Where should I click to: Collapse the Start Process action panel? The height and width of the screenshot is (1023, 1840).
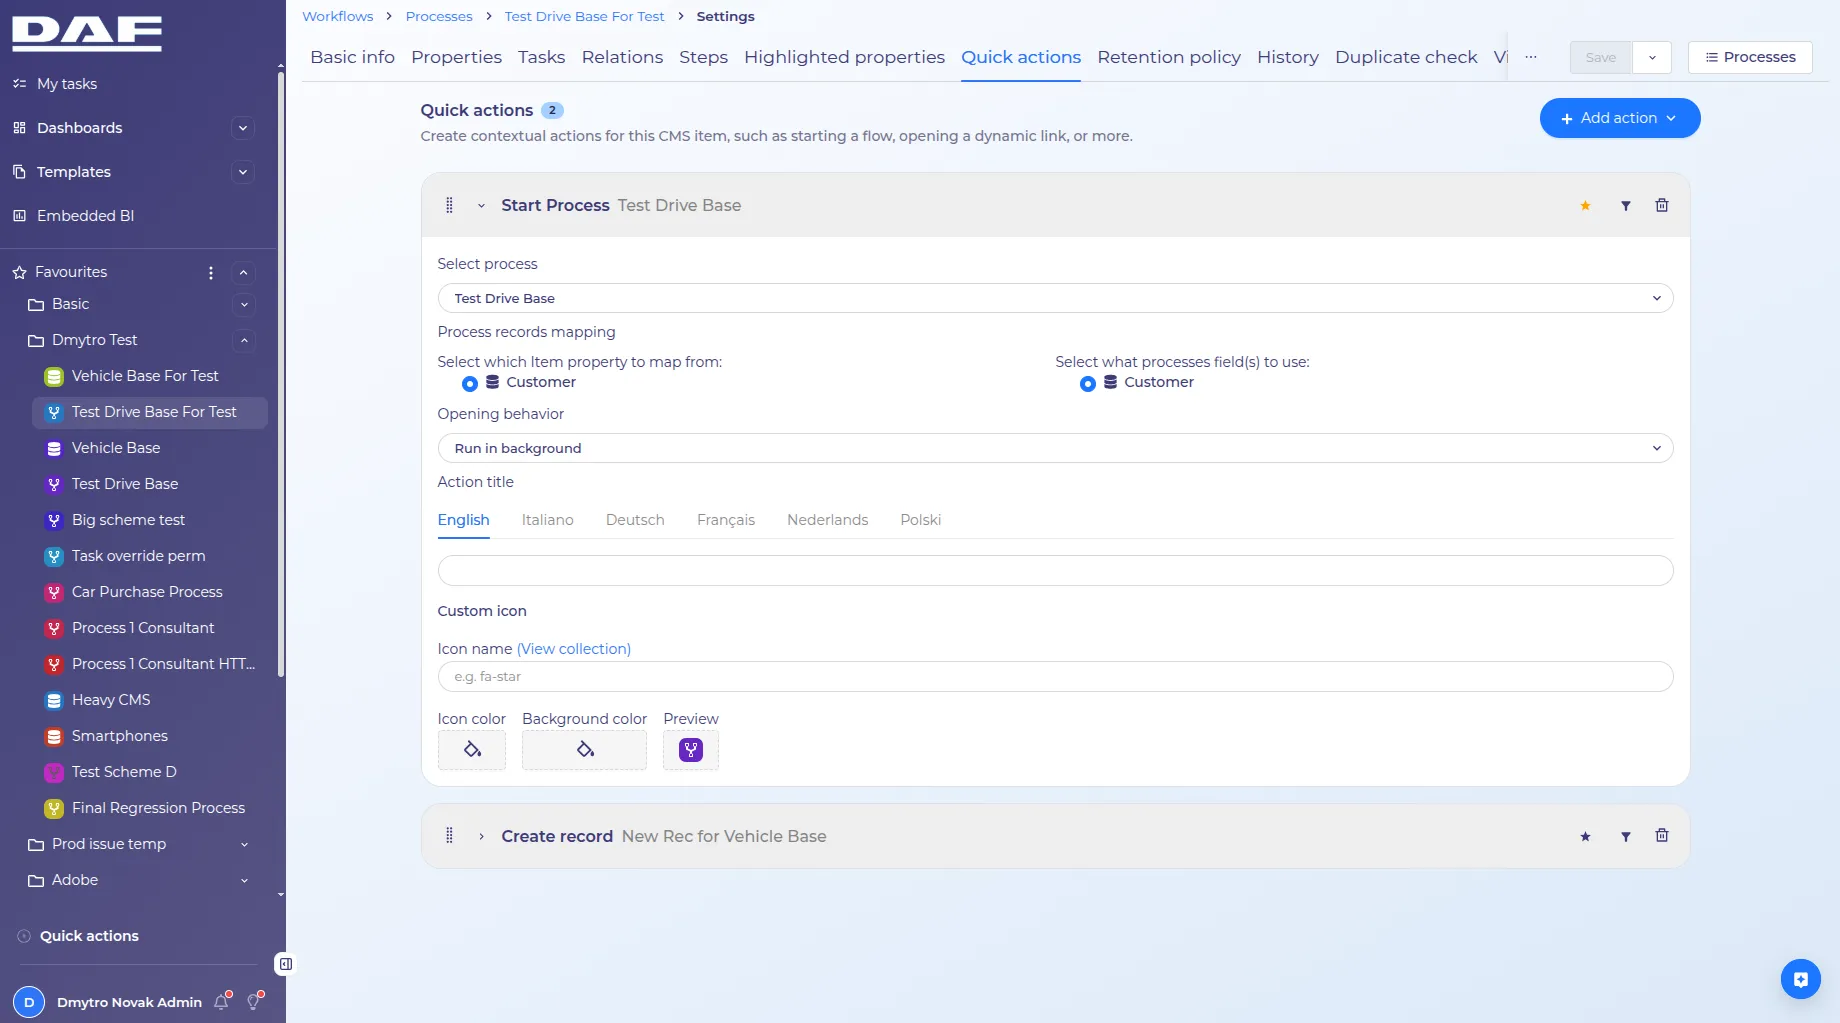pyautogui.click(x=481, y=206)
